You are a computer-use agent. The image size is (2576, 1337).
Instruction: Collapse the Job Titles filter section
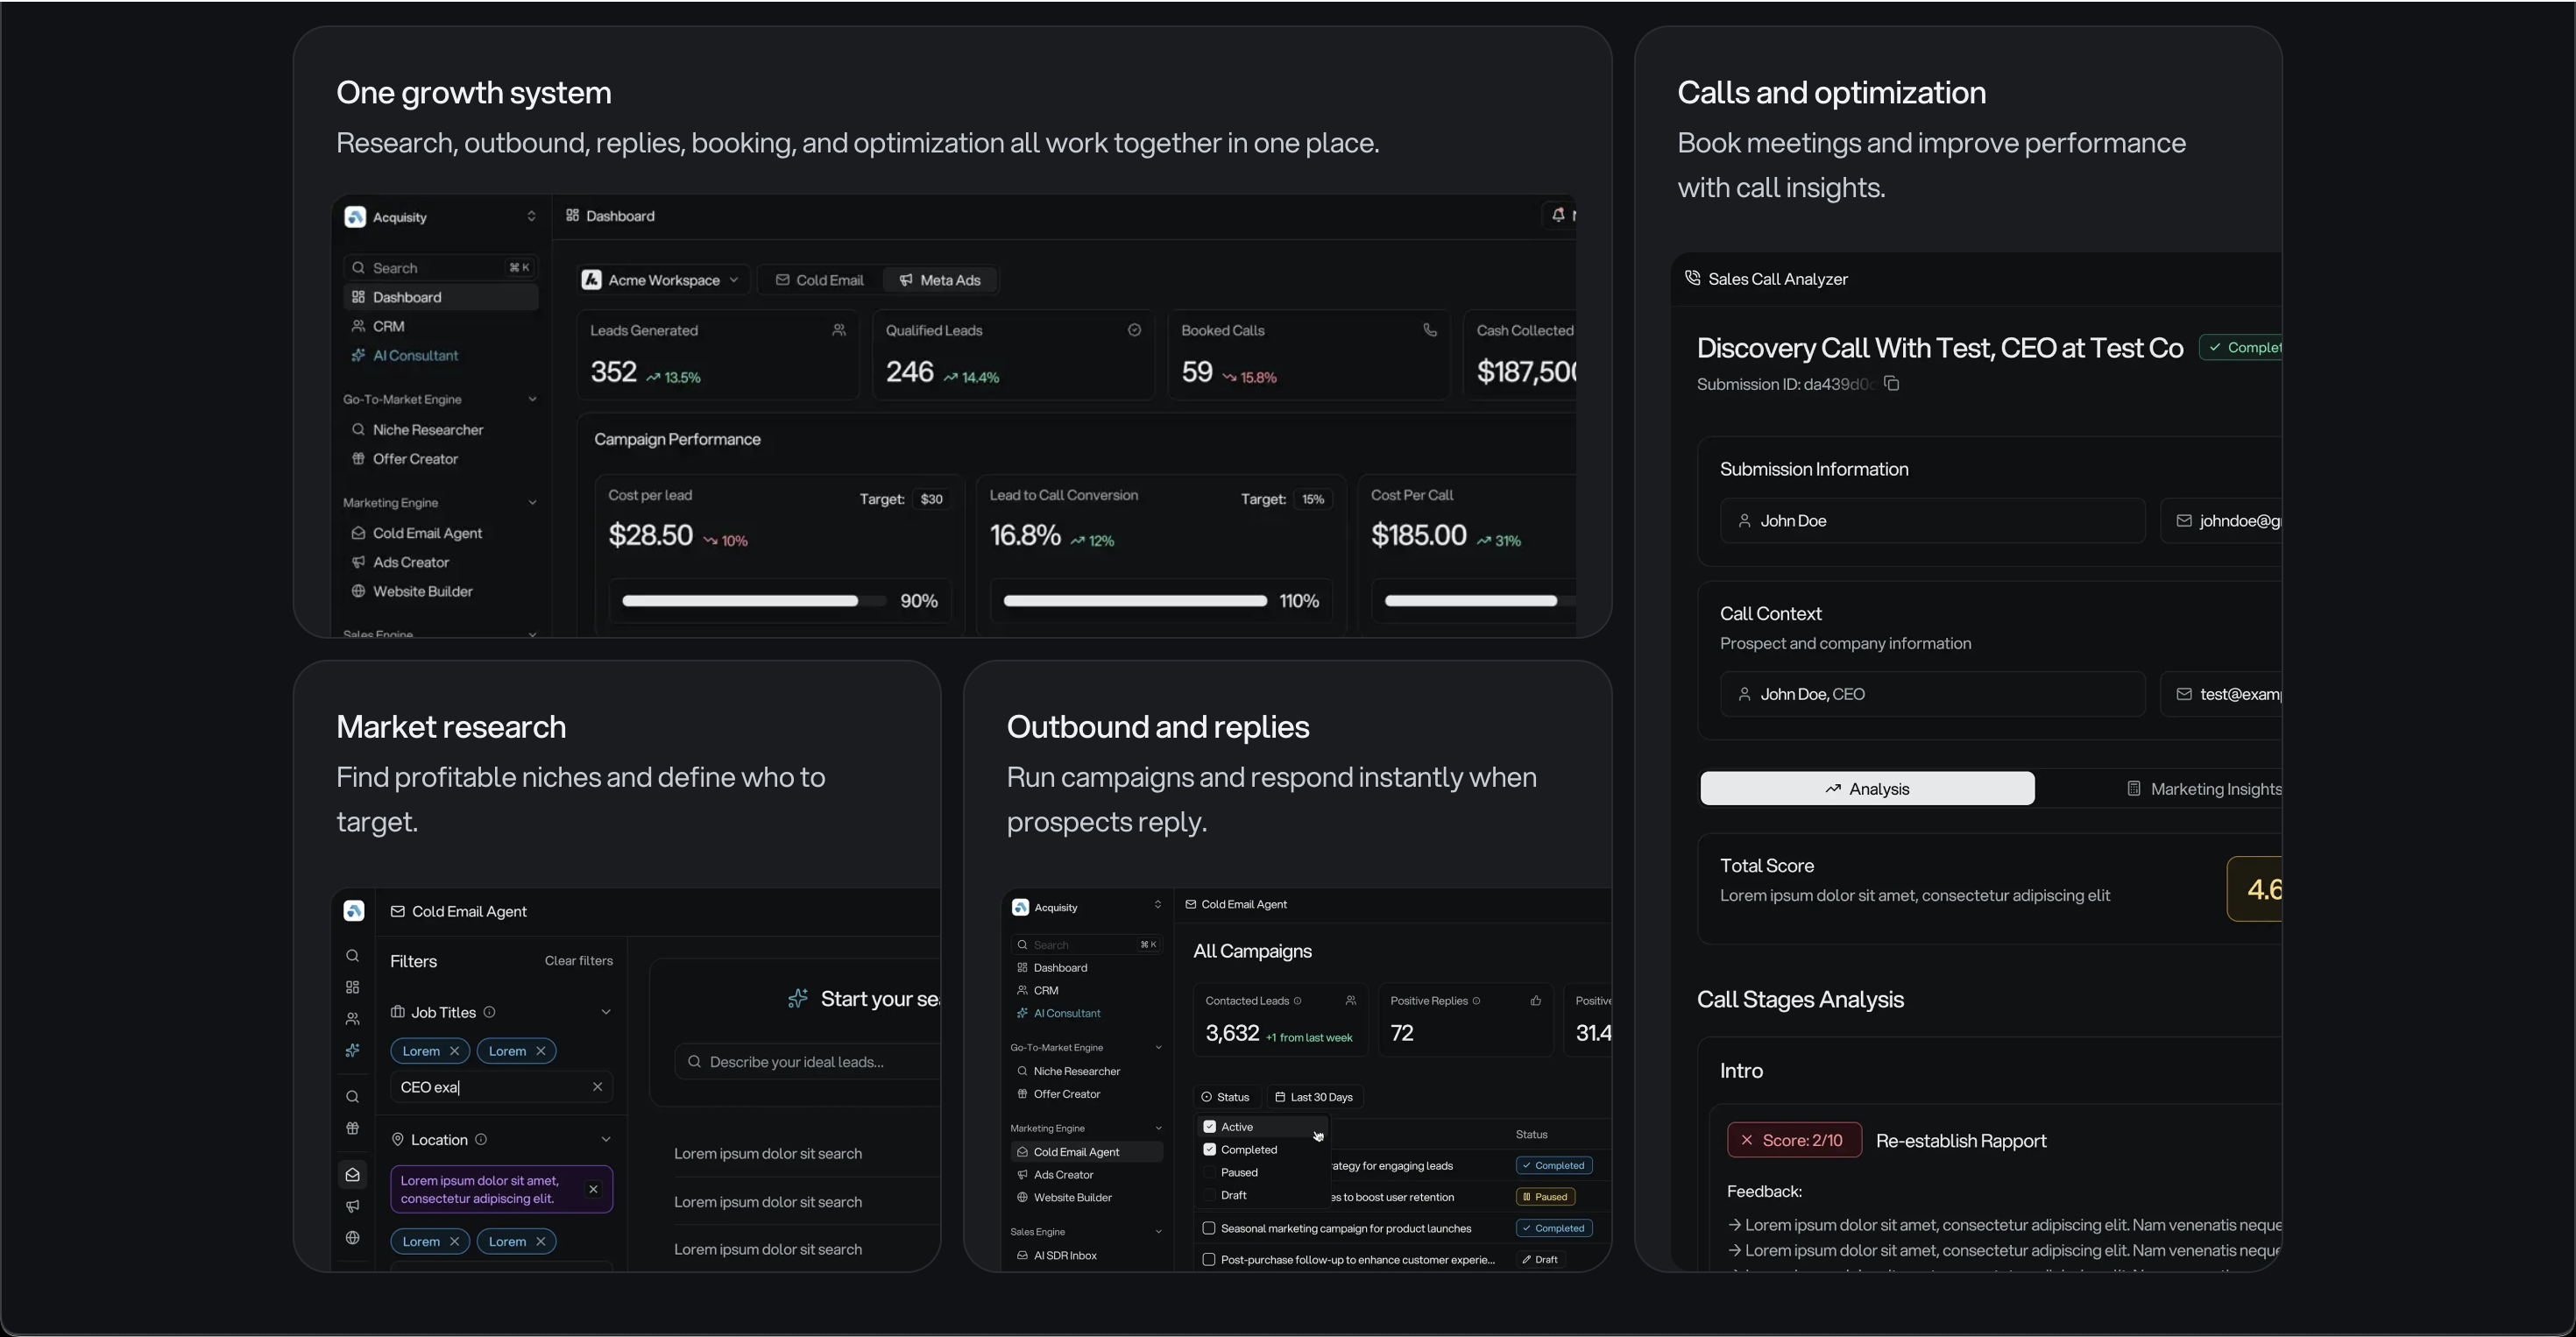[607, 1012]
